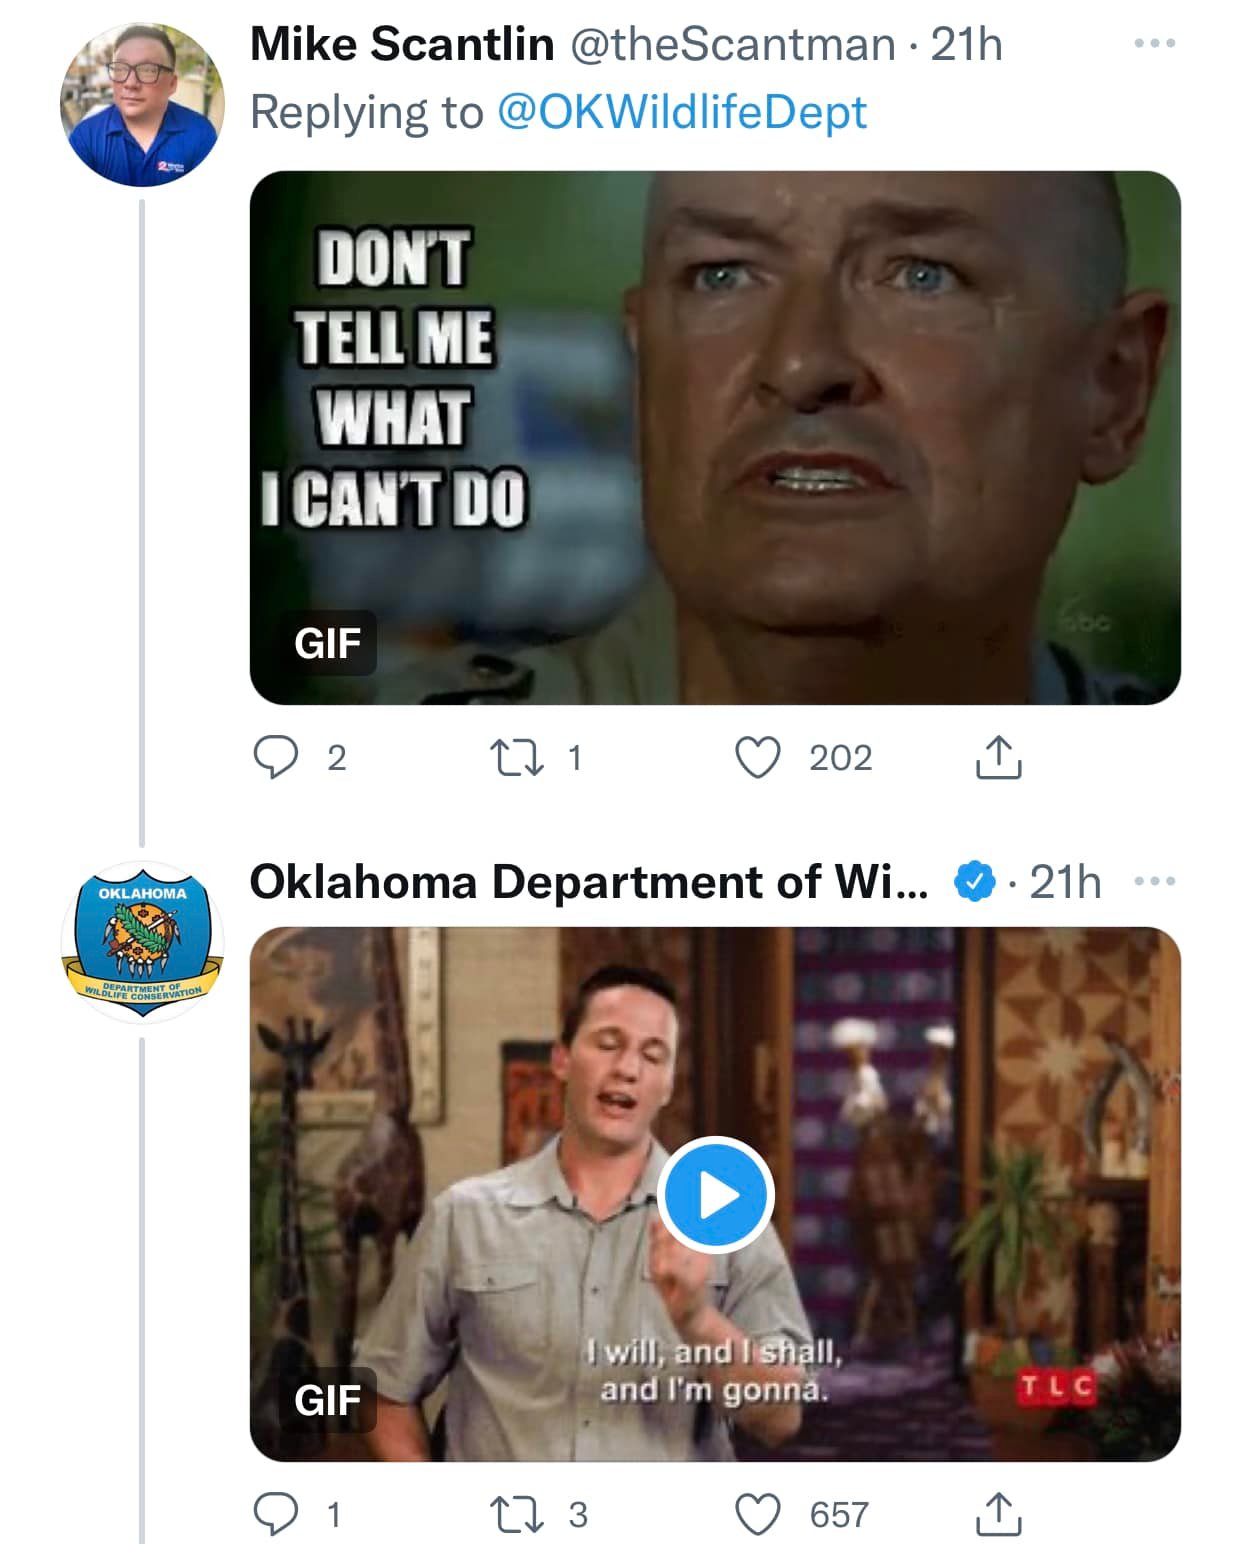
Task: Open the "Don't tell me what I can't do" GIF
Action: pos(715,437)
